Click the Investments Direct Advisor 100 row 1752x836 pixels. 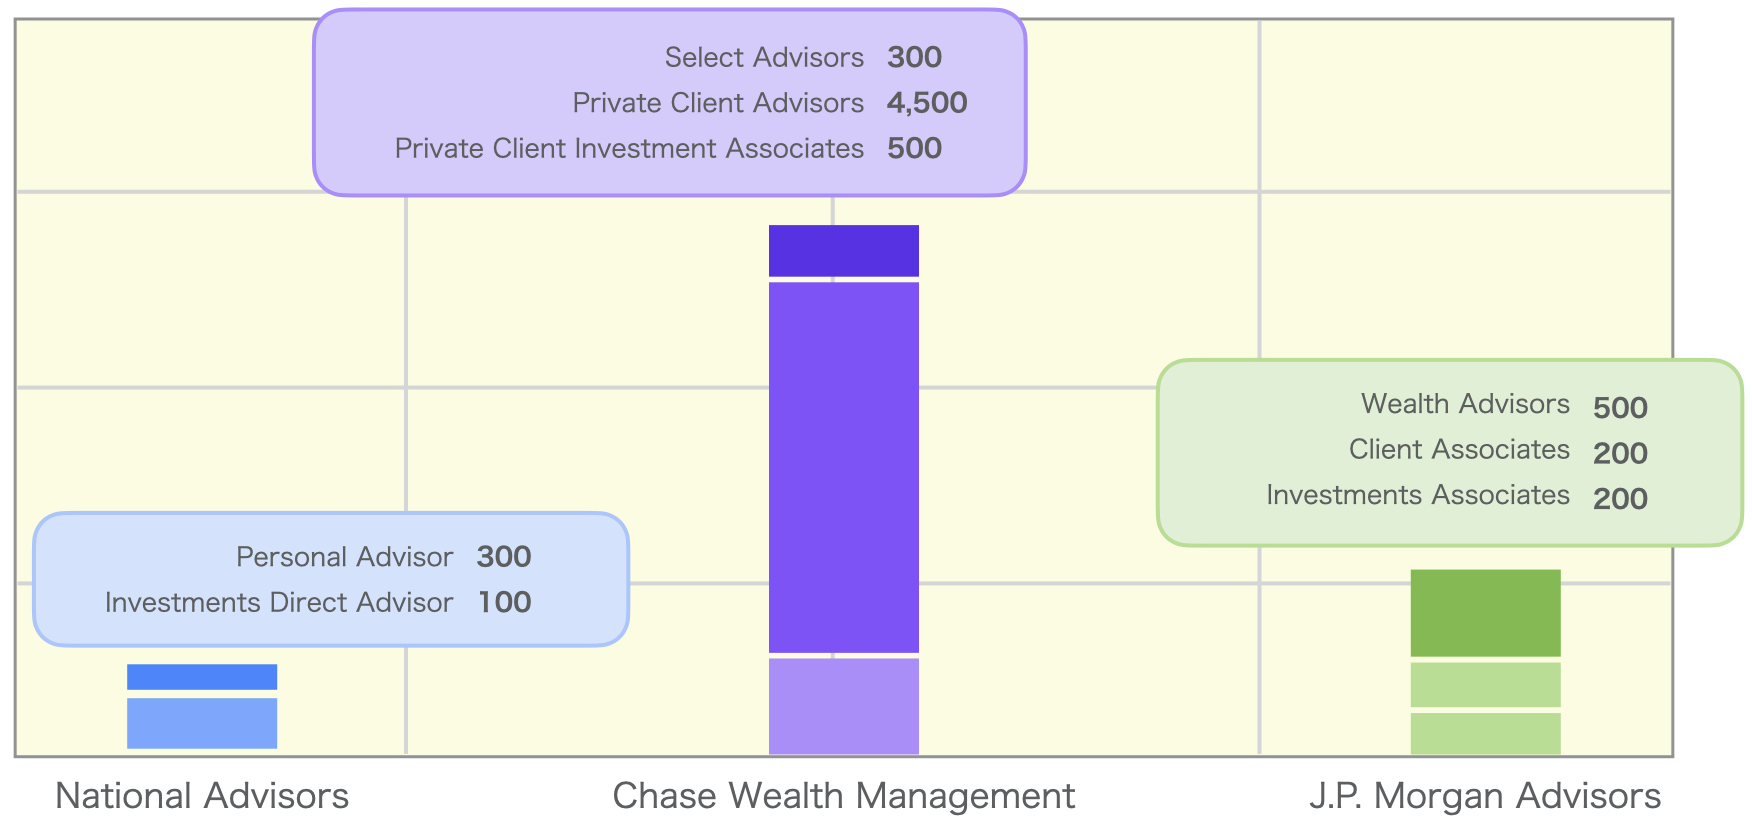pos(318,602)
